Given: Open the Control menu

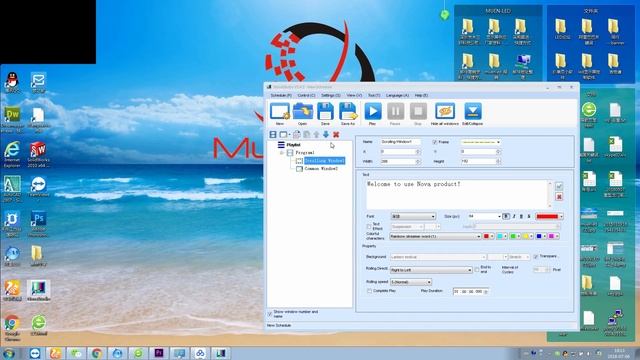Looking at the screenshot, I should pos(306,95).
